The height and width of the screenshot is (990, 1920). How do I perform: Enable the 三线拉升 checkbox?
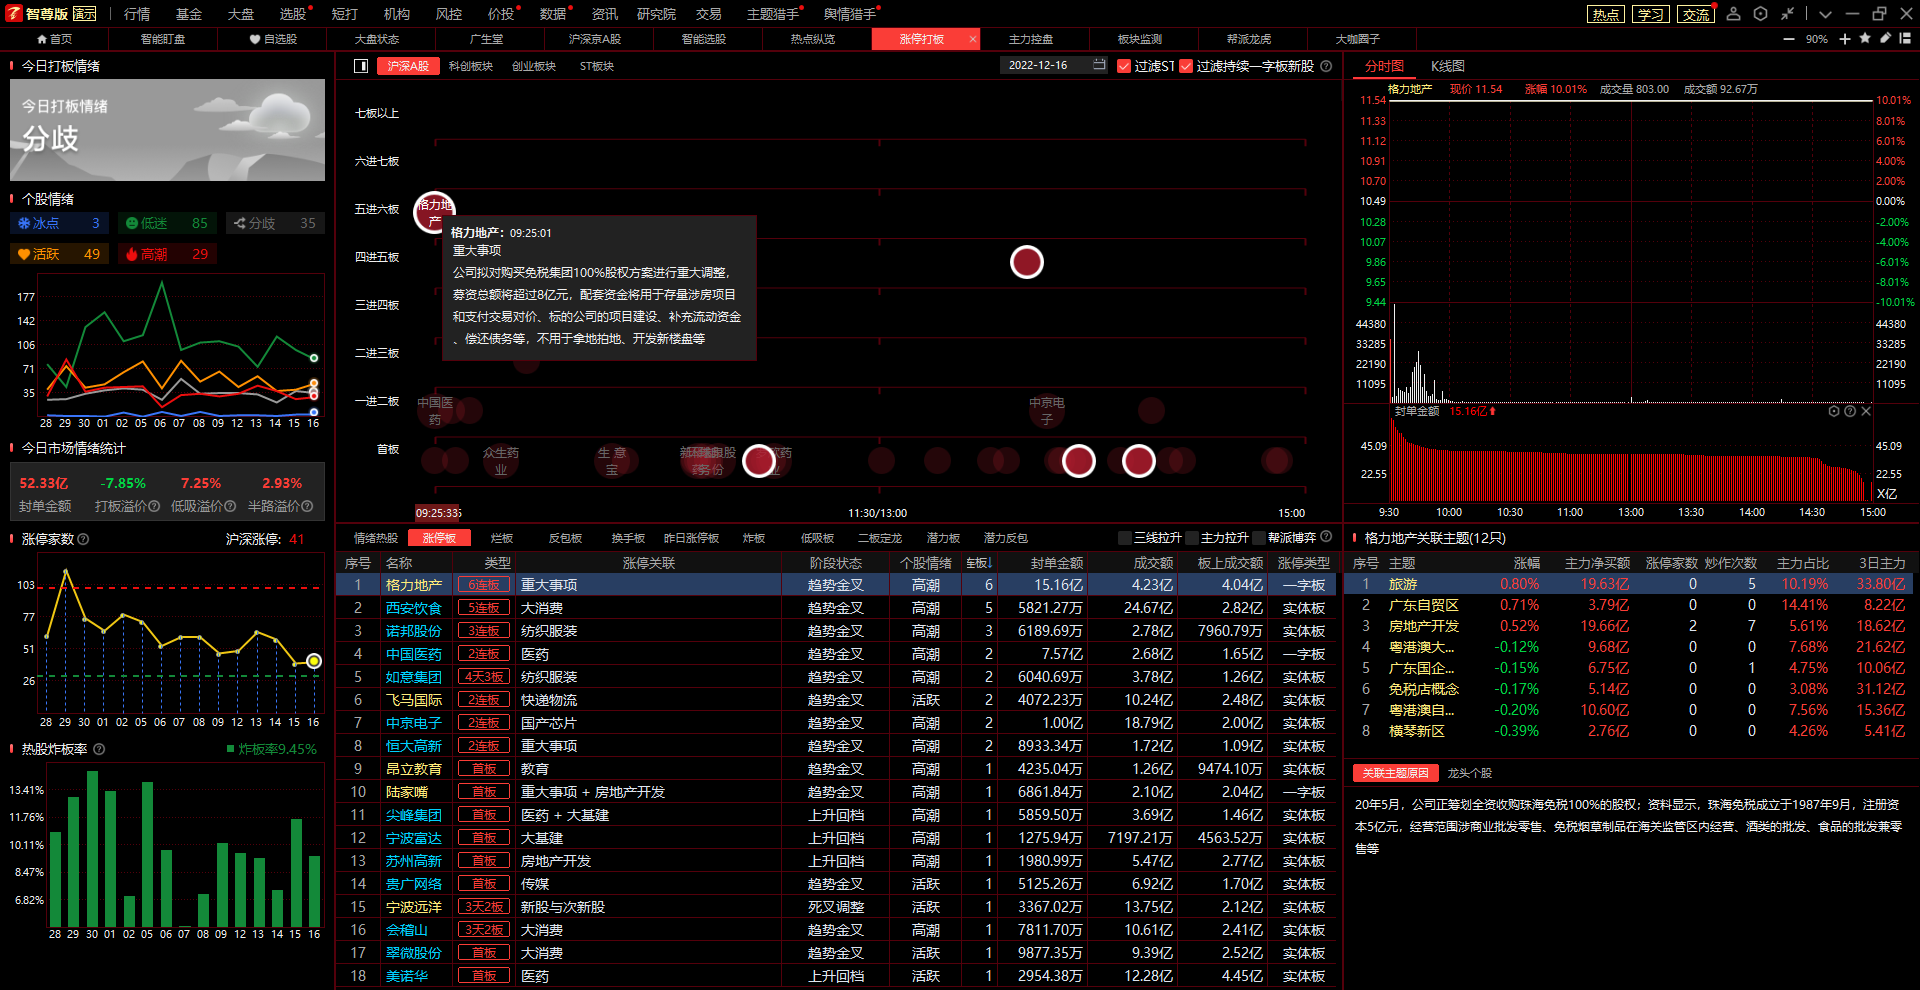coord(1125,538)
